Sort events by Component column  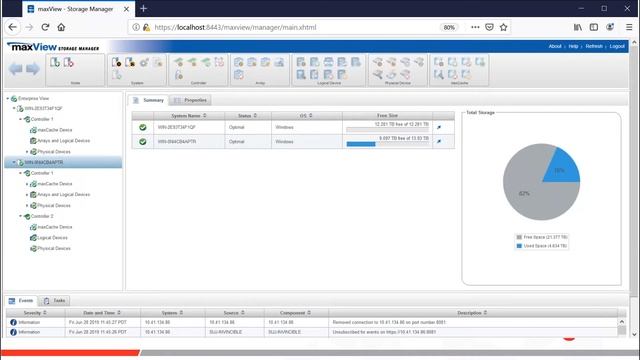pyautogui.click(x=296, y=313)
